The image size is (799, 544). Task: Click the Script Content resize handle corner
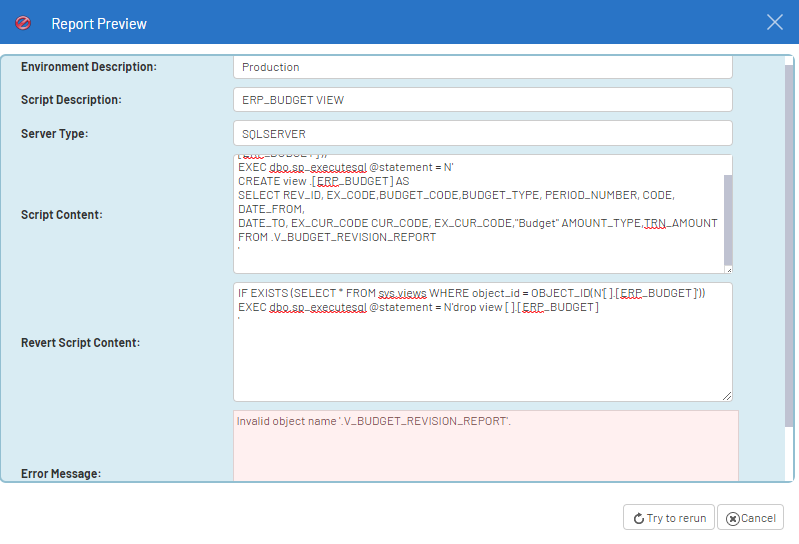pos(728,268)
